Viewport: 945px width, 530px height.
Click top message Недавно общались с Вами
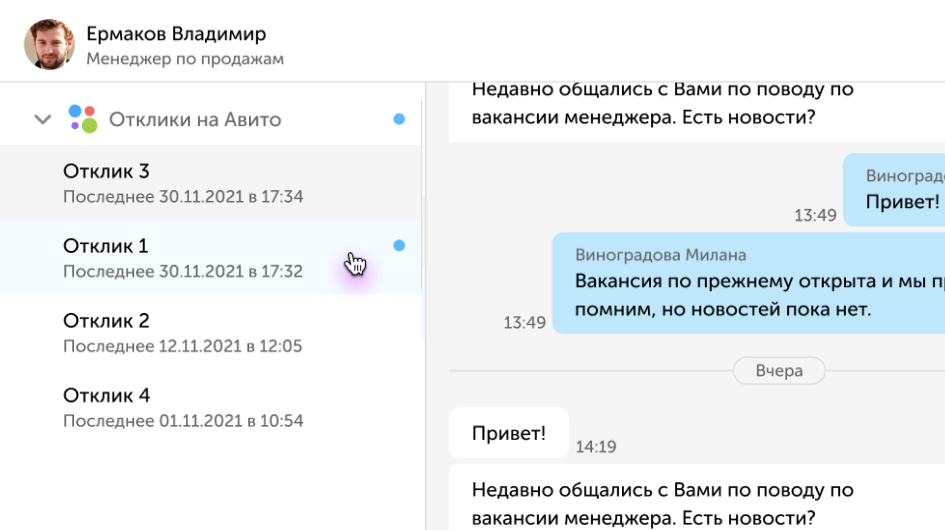tap(697, 112)
